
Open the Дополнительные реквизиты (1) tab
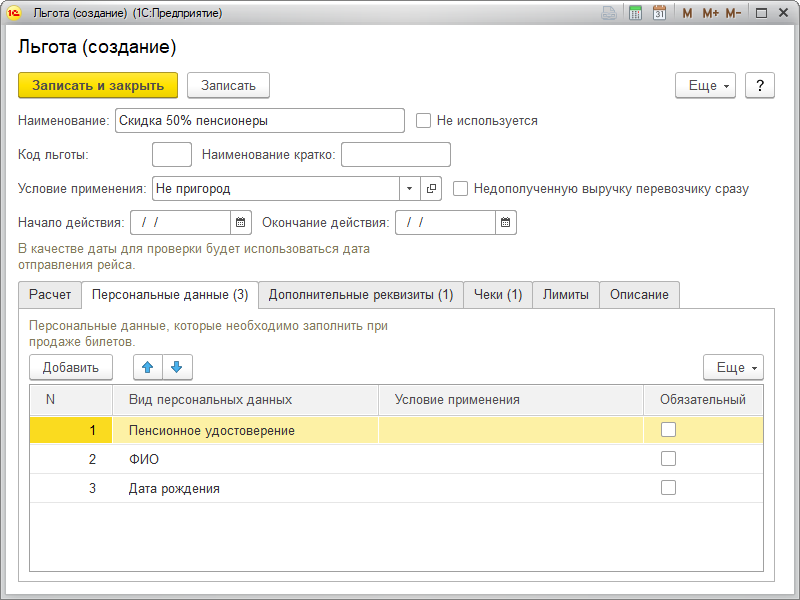tap(361, 295)
